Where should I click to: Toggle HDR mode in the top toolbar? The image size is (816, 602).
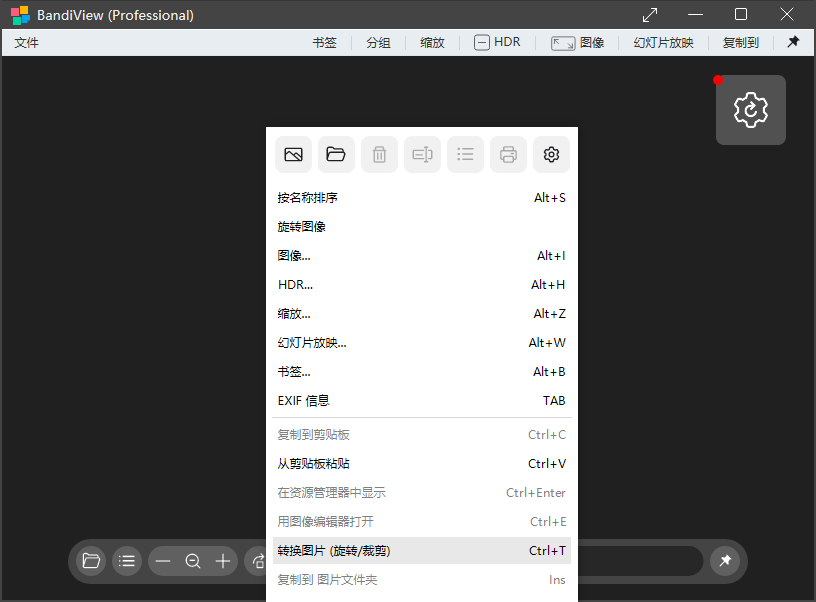(497, 42)
